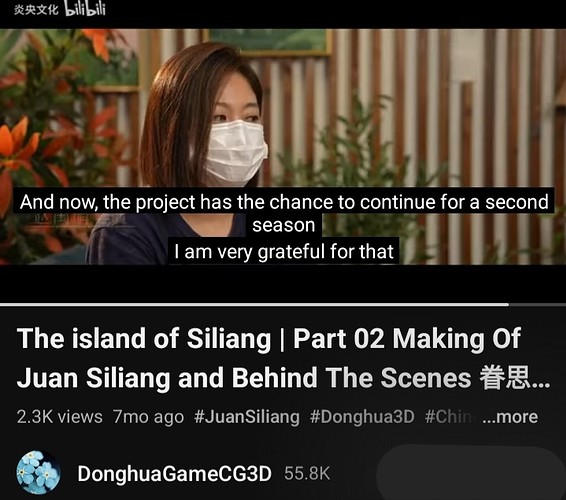Click the caption word 'season'
This screenshot has width=566, height=500.
tap(284, 225)
